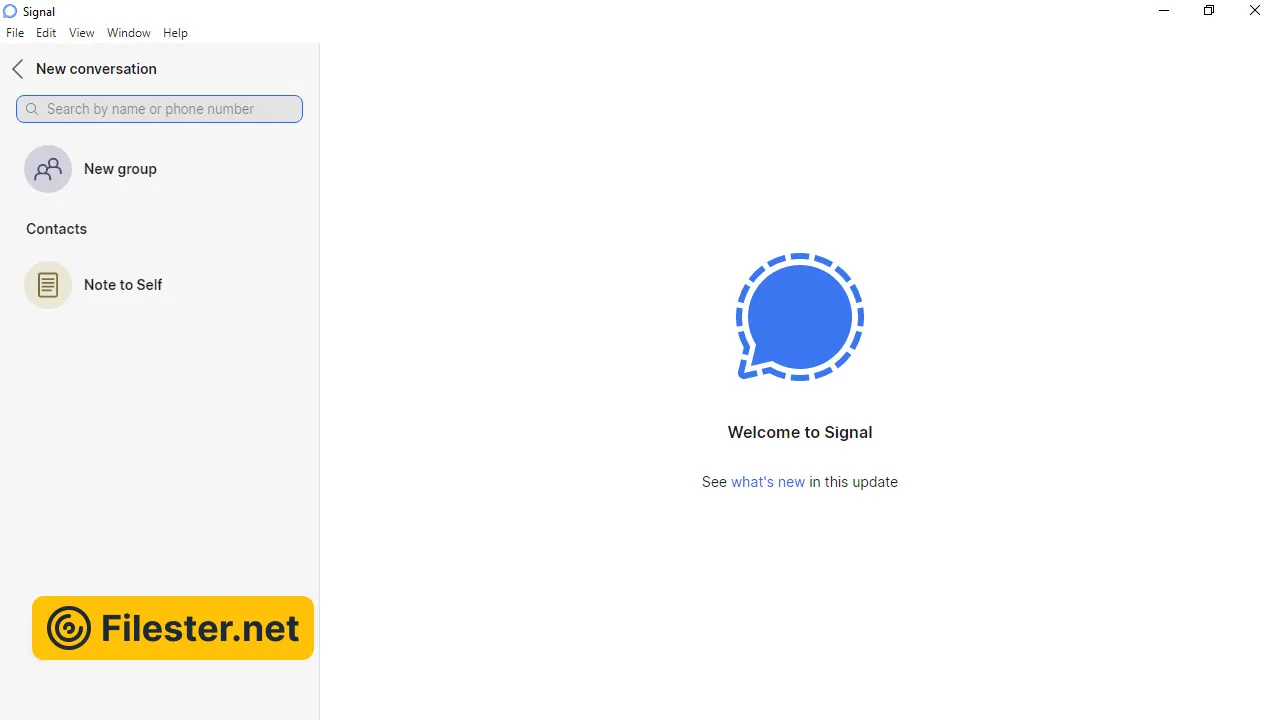
Task: Click the New group people icon
Action: point(48,169)
